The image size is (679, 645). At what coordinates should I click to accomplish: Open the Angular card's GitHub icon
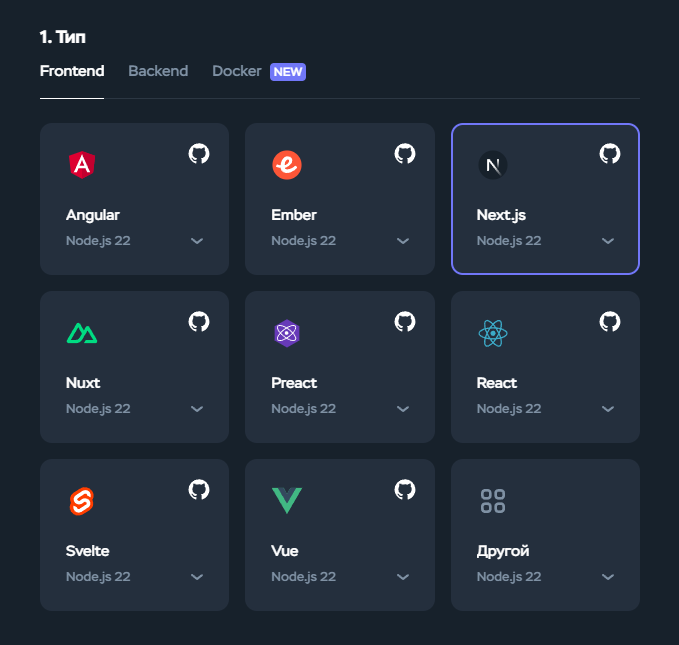(x=199, y=154)
